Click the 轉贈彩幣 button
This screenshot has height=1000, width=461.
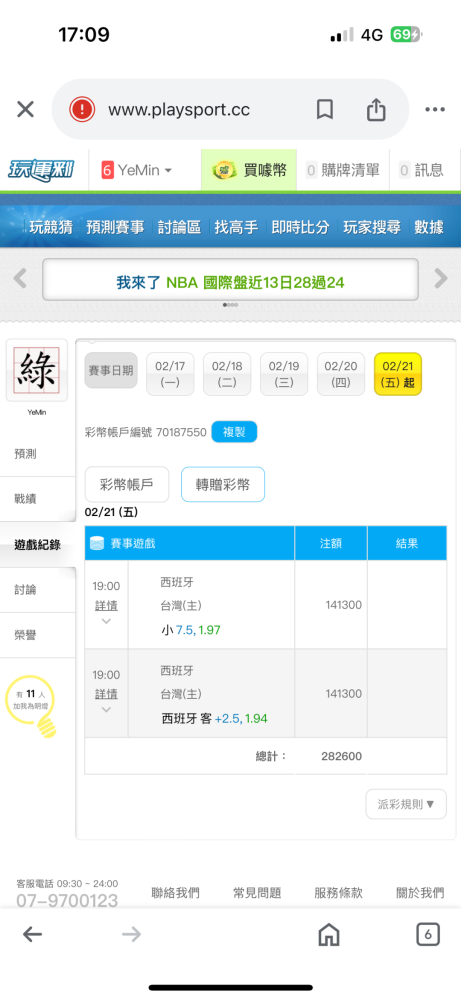tap(223, 485)
